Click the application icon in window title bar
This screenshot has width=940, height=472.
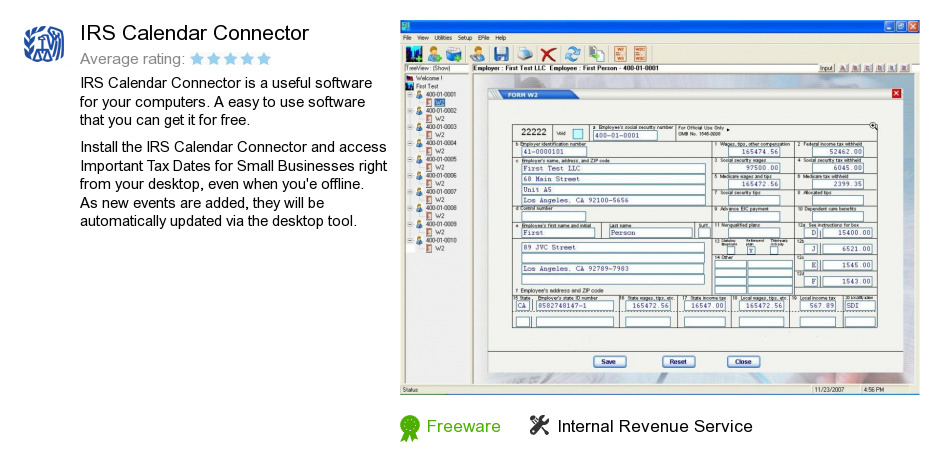pos(406,26)
